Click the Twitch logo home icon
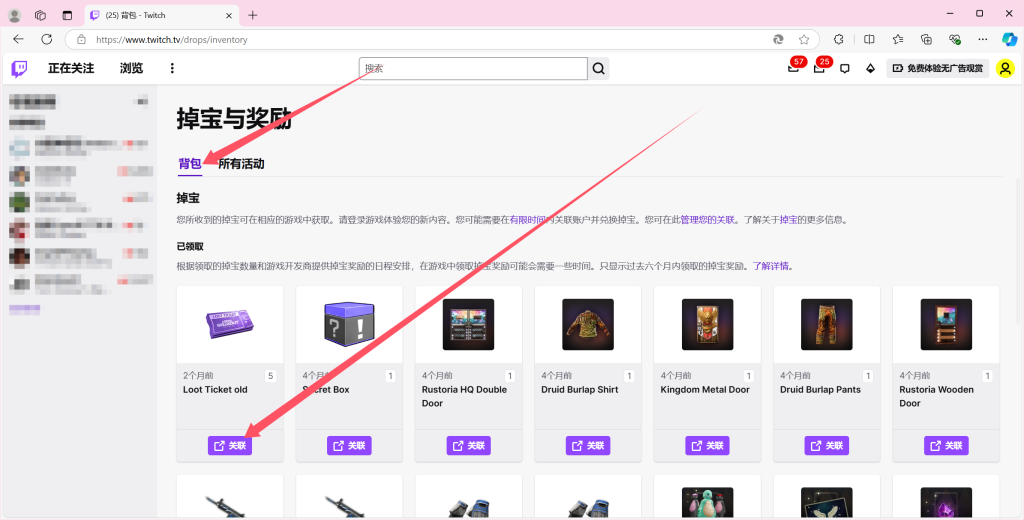 click(20, 68)
